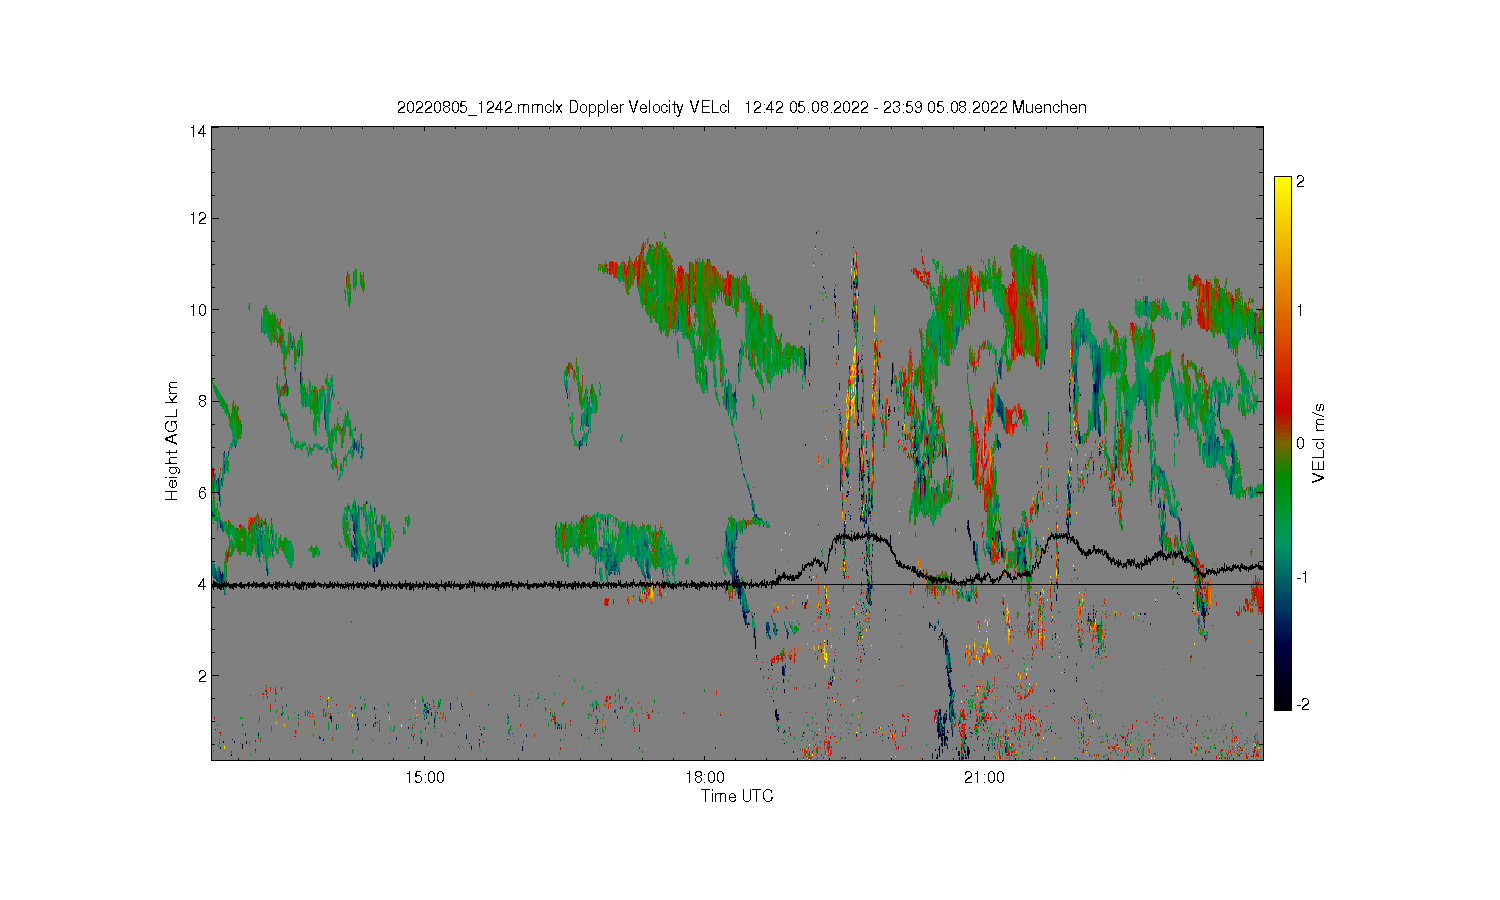Click the plot title text at top
Screen dimensions: 1500x900
[742, 107]
